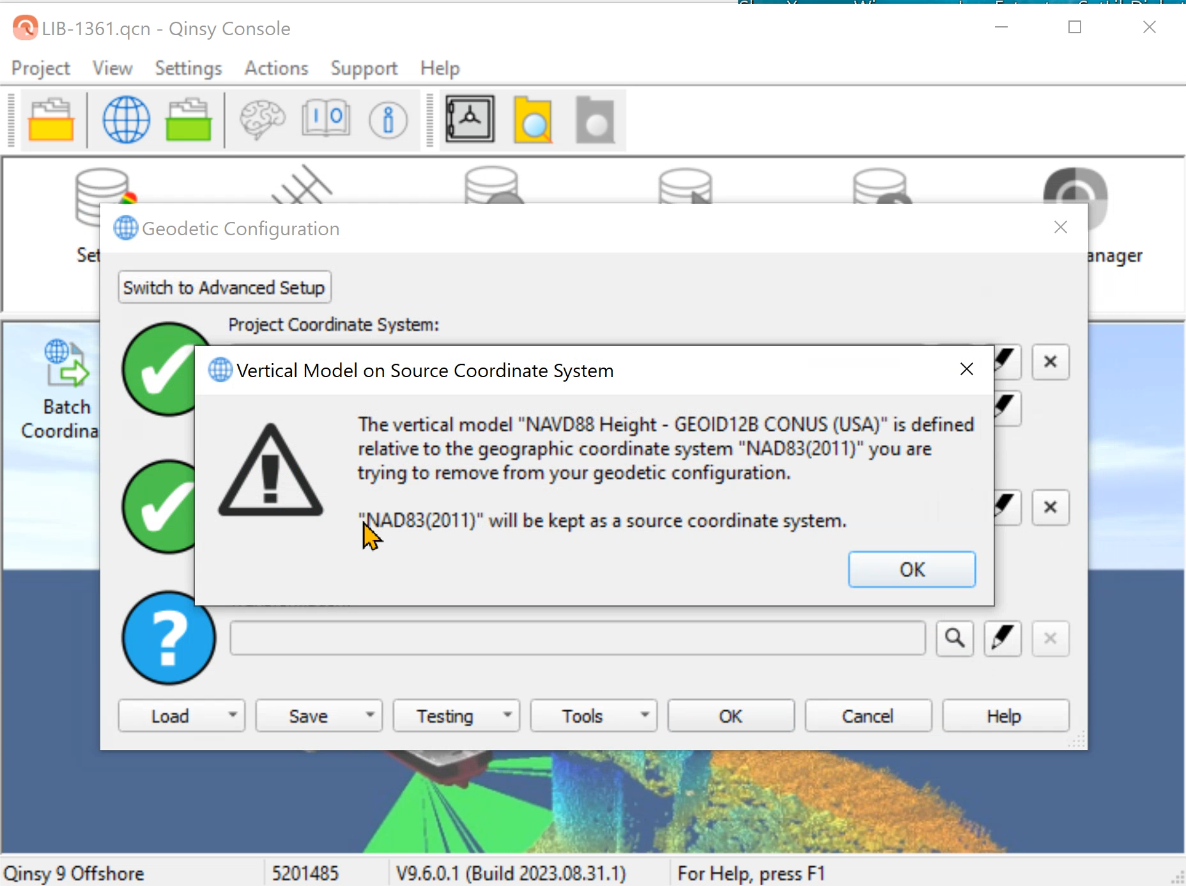The image size is (1186, 886).
Task: Minimize the Qinsy Console window
Action: click(x=1001, y=27)
